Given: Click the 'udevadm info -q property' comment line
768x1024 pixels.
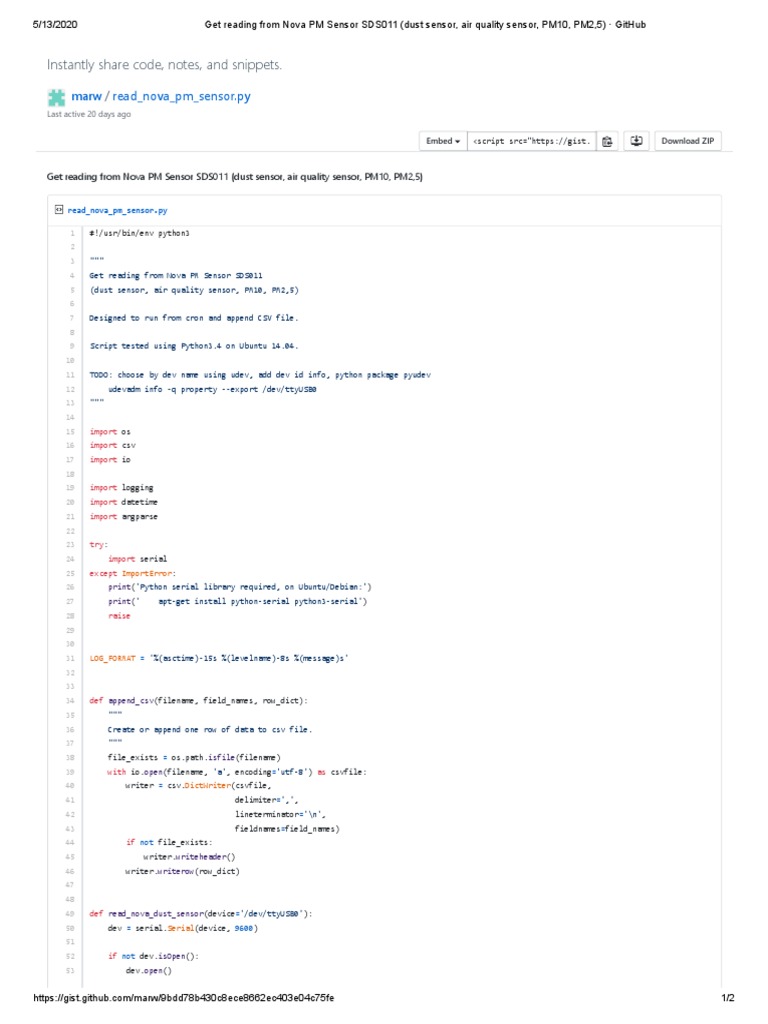Looking at the screenshot, I should click(212, 389).
